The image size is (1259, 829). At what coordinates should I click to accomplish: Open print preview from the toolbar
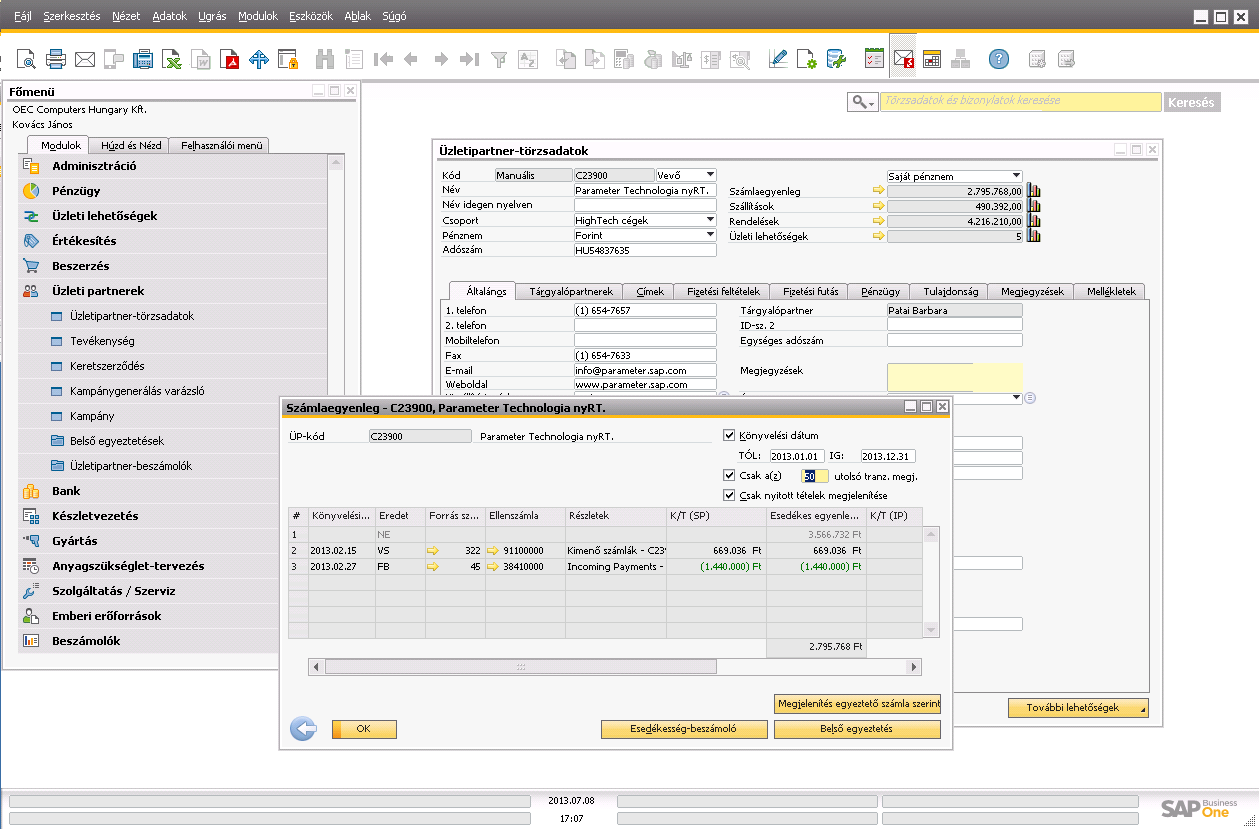pos(27,60)
